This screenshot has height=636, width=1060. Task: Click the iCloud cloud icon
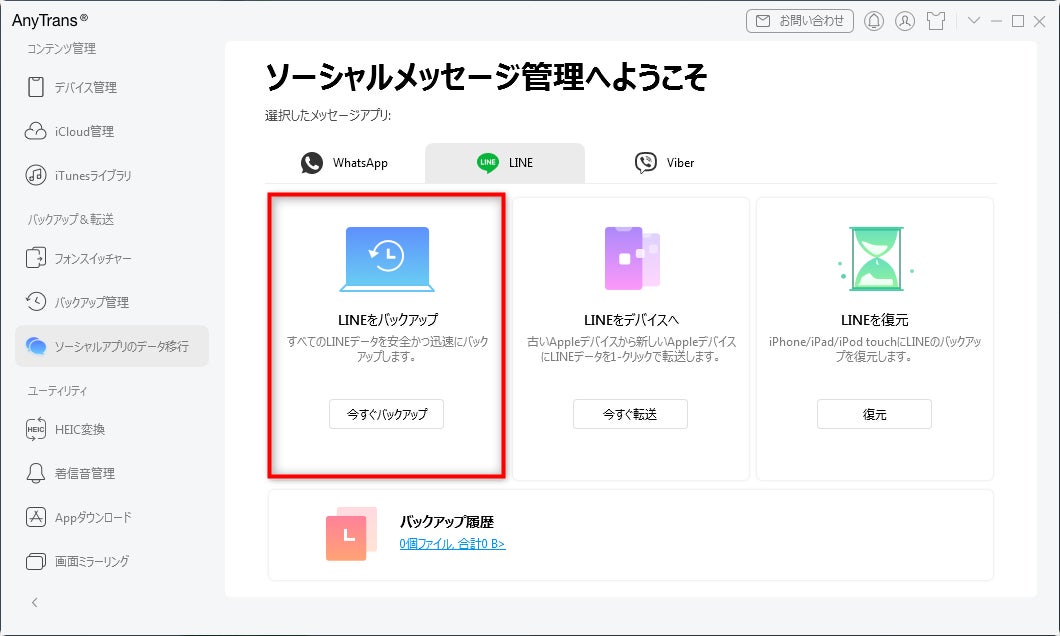point(36,131)
